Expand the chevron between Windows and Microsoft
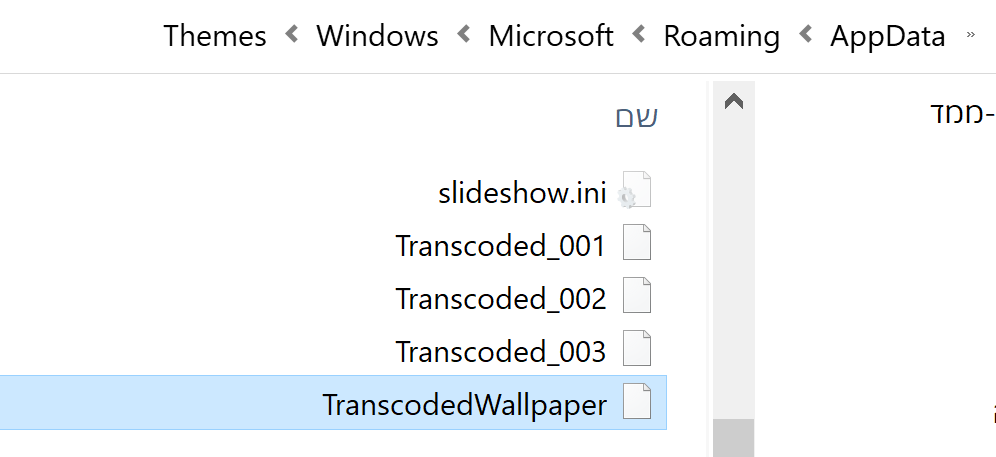996x457 pixels. coord(464,36)
